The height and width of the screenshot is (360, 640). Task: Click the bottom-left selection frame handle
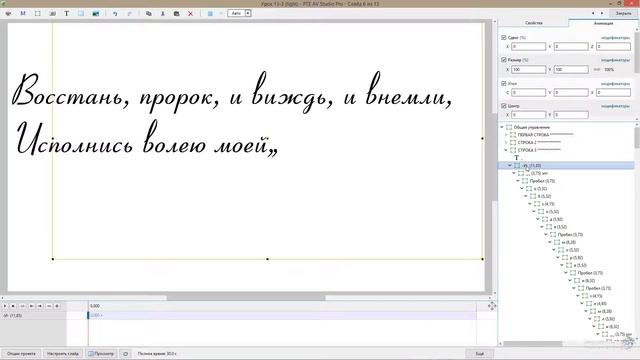pos(53,259)
